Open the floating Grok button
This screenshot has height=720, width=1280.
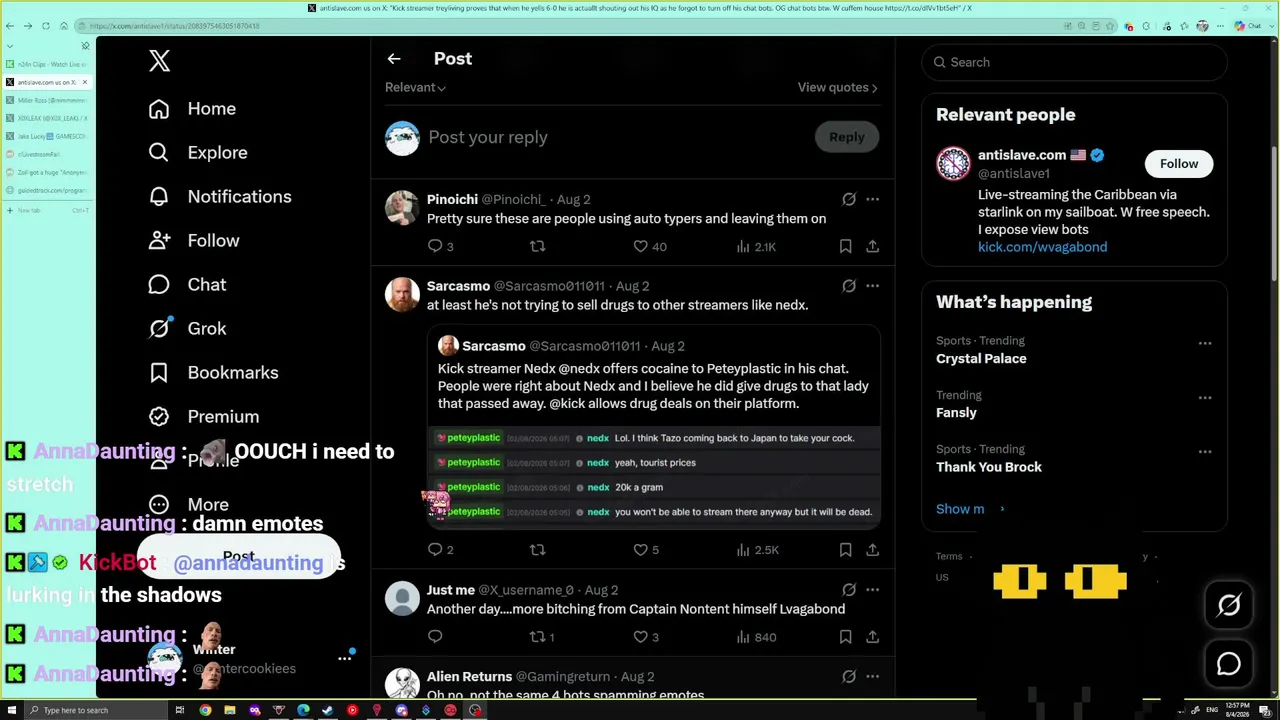(x=1228, y=605)
